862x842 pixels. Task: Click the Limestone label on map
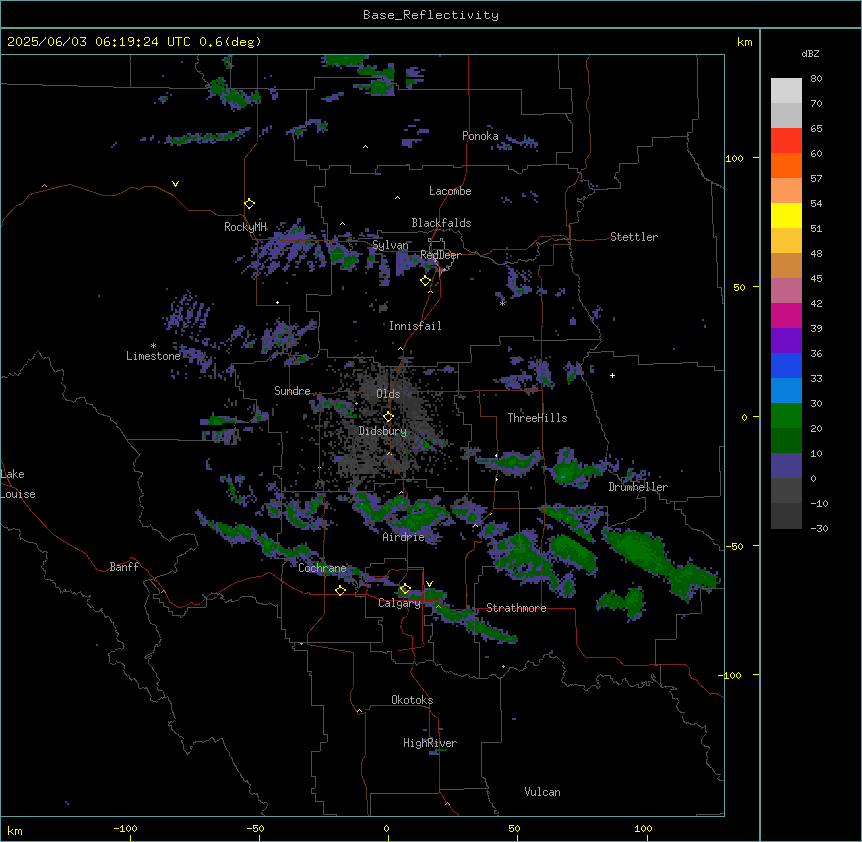[153, 356]
